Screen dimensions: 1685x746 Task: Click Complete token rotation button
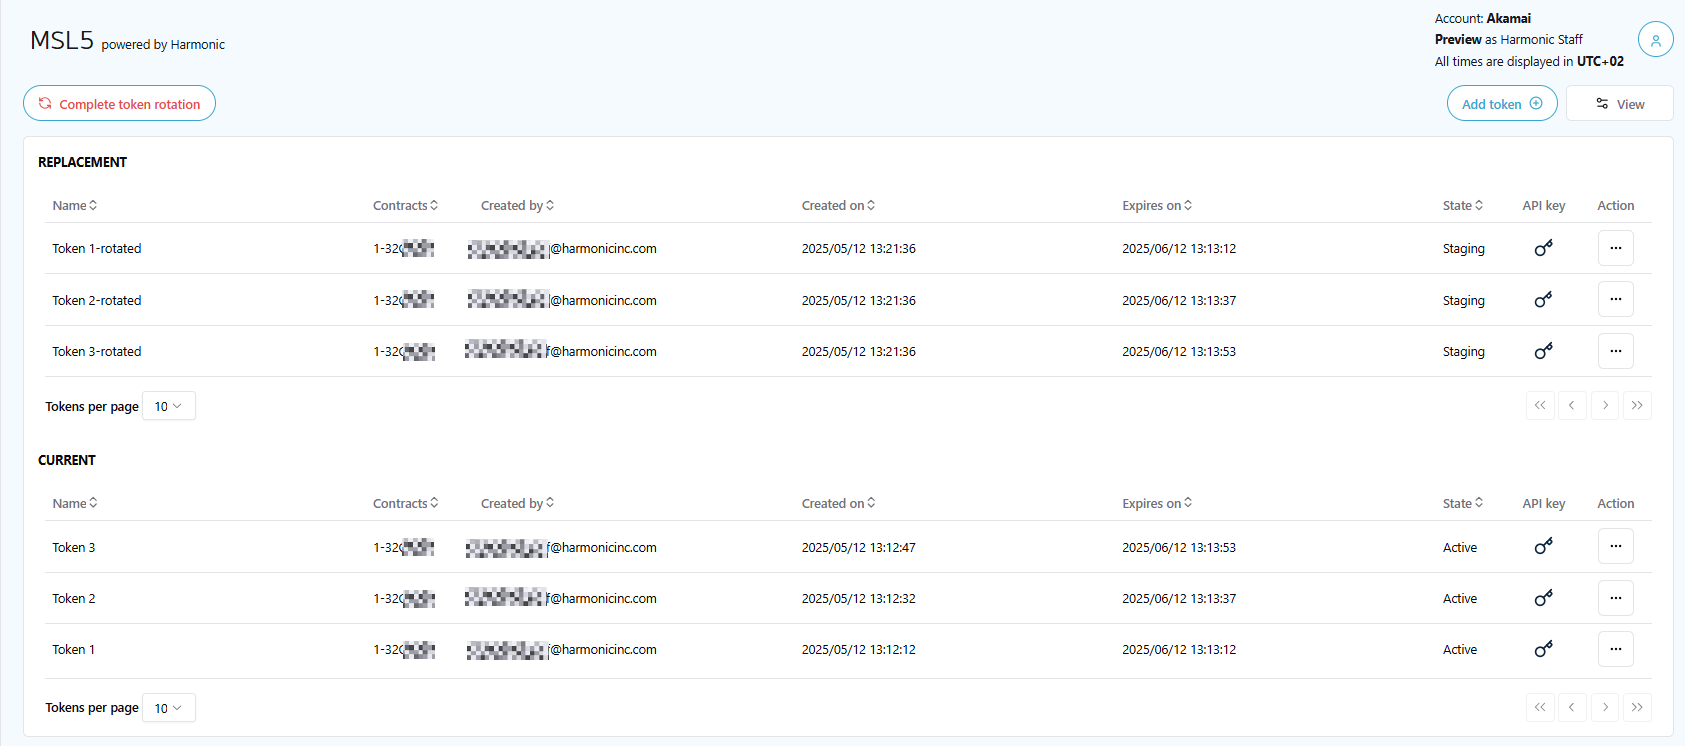click(x=119, y=104)
